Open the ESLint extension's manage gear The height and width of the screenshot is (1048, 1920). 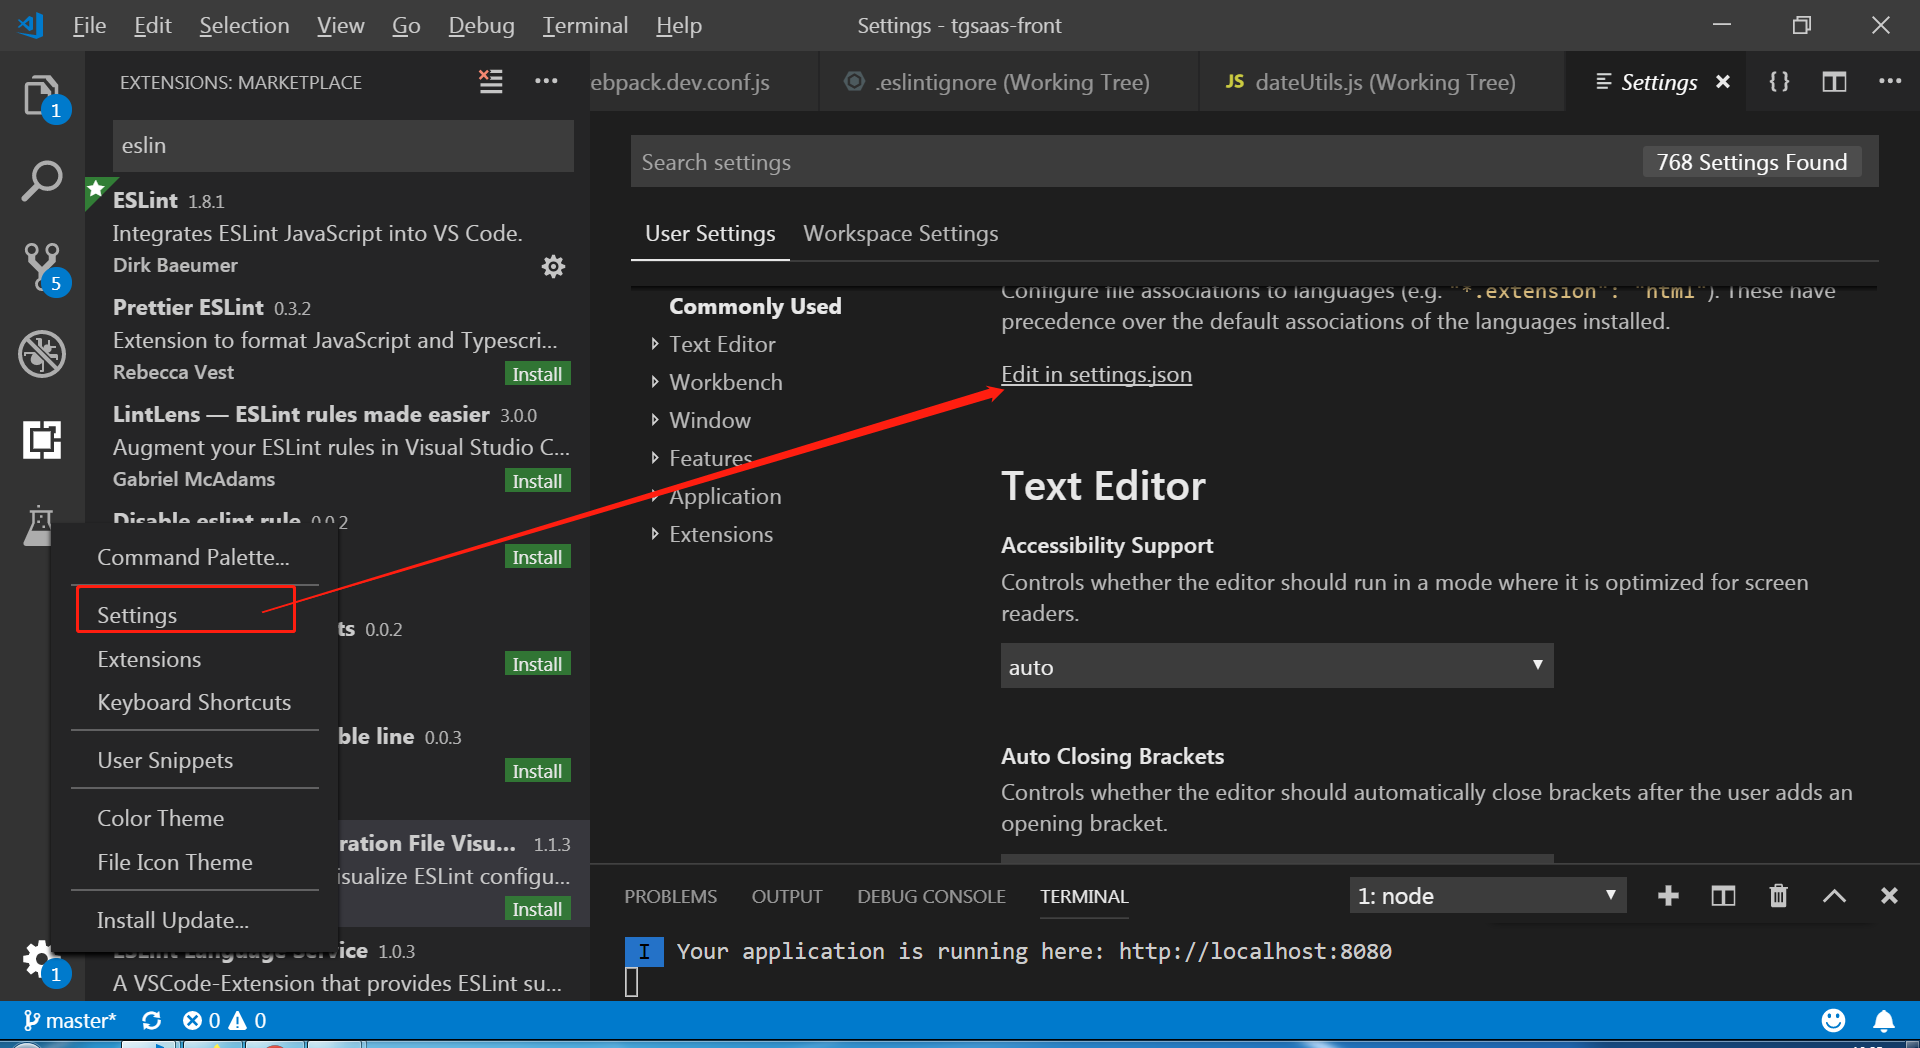pos(553,266)
